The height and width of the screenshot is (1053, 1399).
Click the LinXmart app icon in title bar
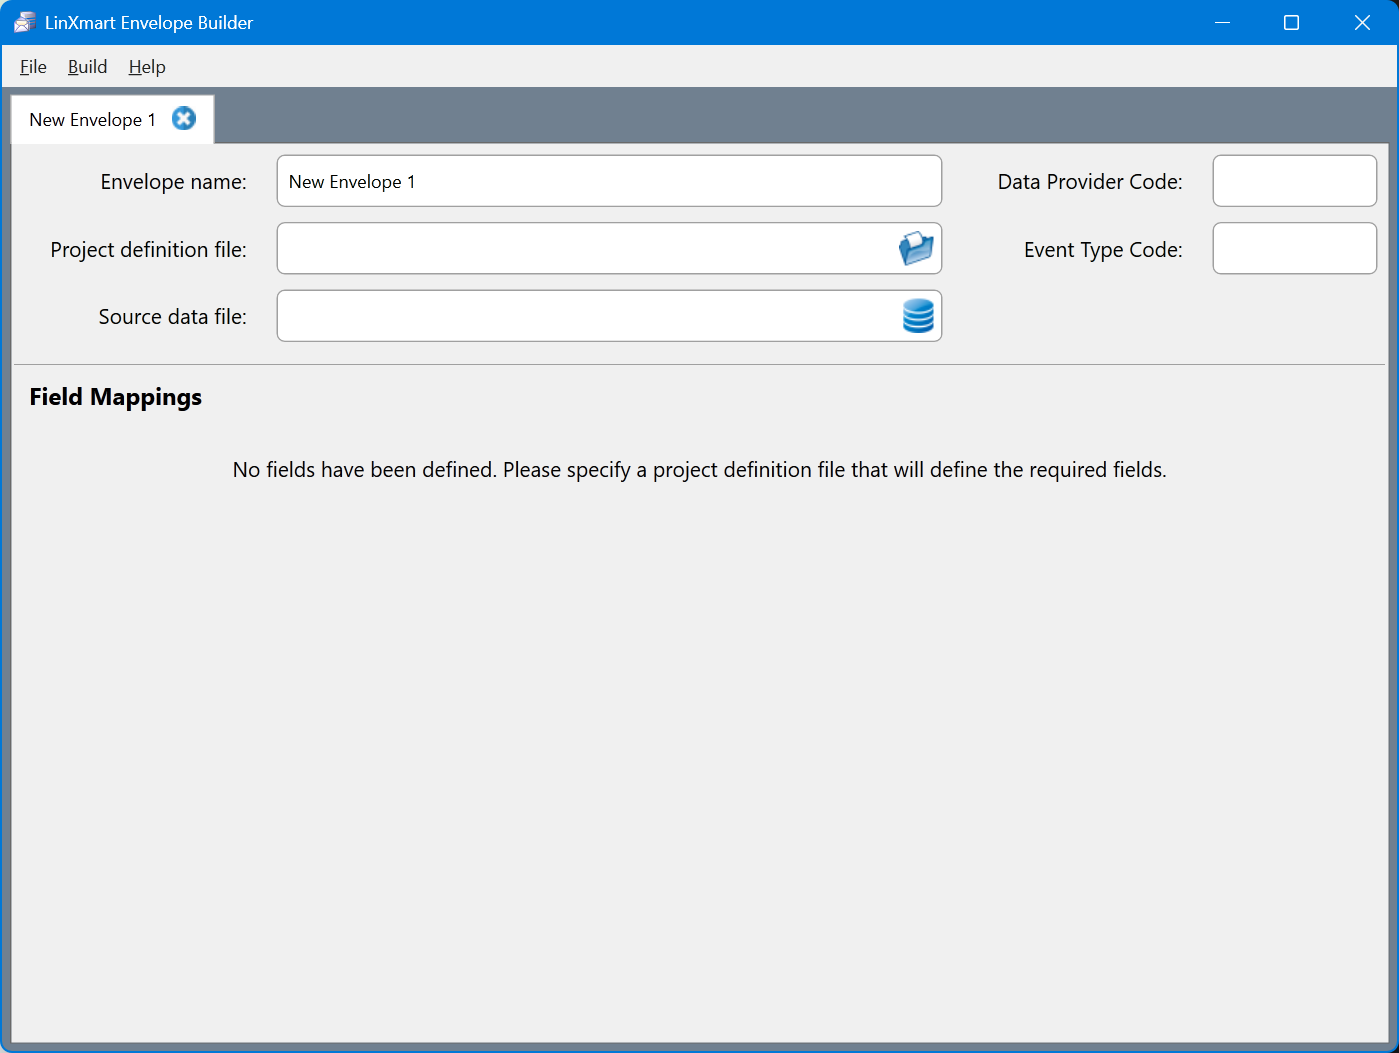tap(24, 22)
